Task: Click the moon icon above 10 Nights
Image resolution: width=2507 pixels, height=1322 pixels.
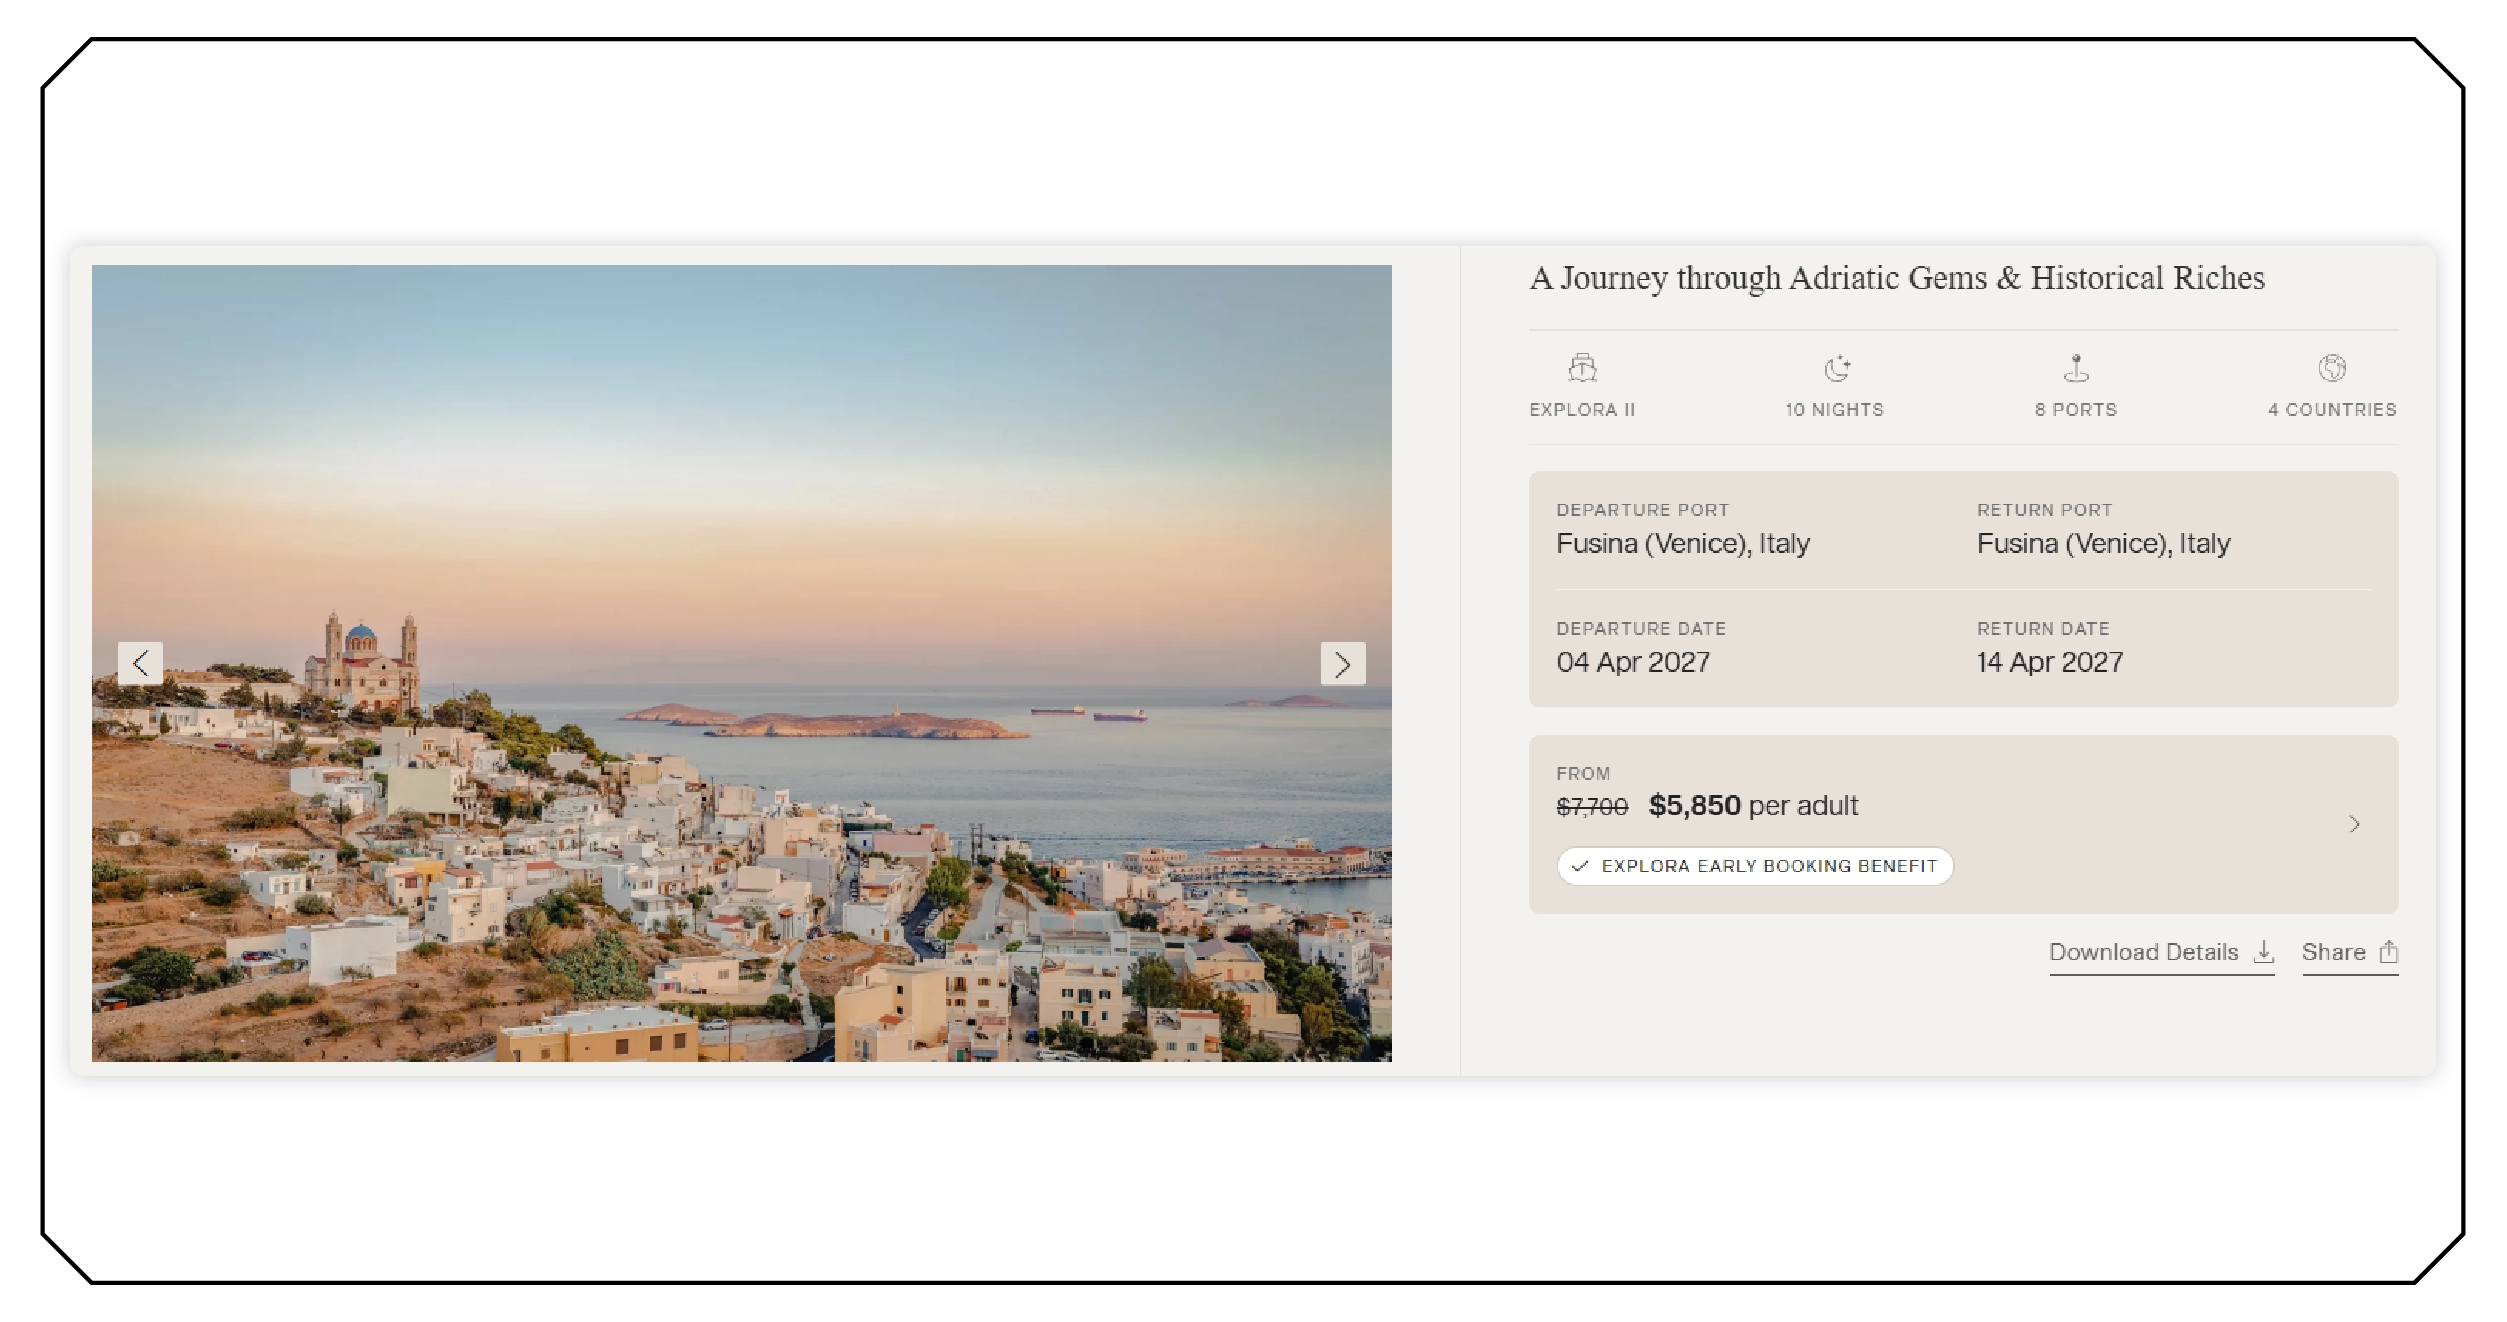Action: [x=1836, y=368]
